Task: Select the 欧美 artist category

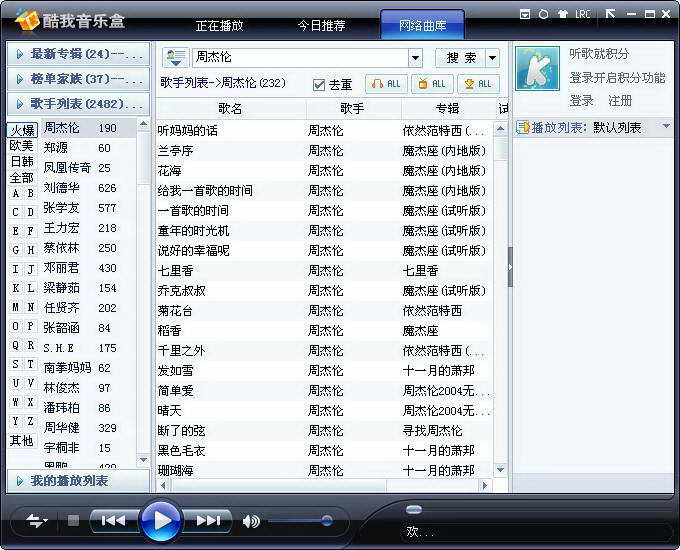Action: (x=22, y=145)
